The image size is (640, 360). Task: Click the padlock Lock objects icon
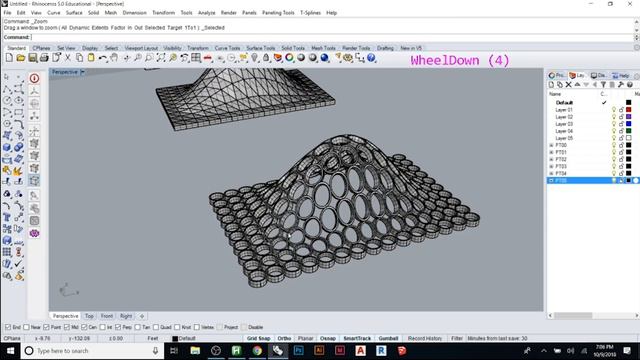click(x=266, y=58)
